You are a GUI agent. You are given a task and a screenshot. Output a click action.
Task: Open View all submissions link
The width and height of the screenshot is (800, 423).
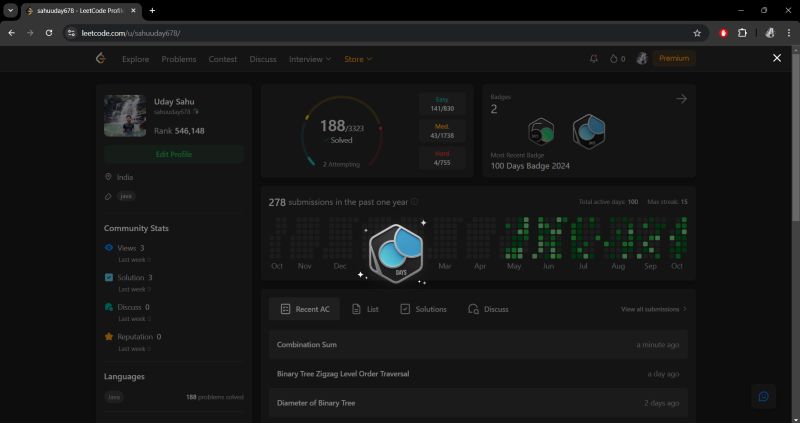point(654,309)
